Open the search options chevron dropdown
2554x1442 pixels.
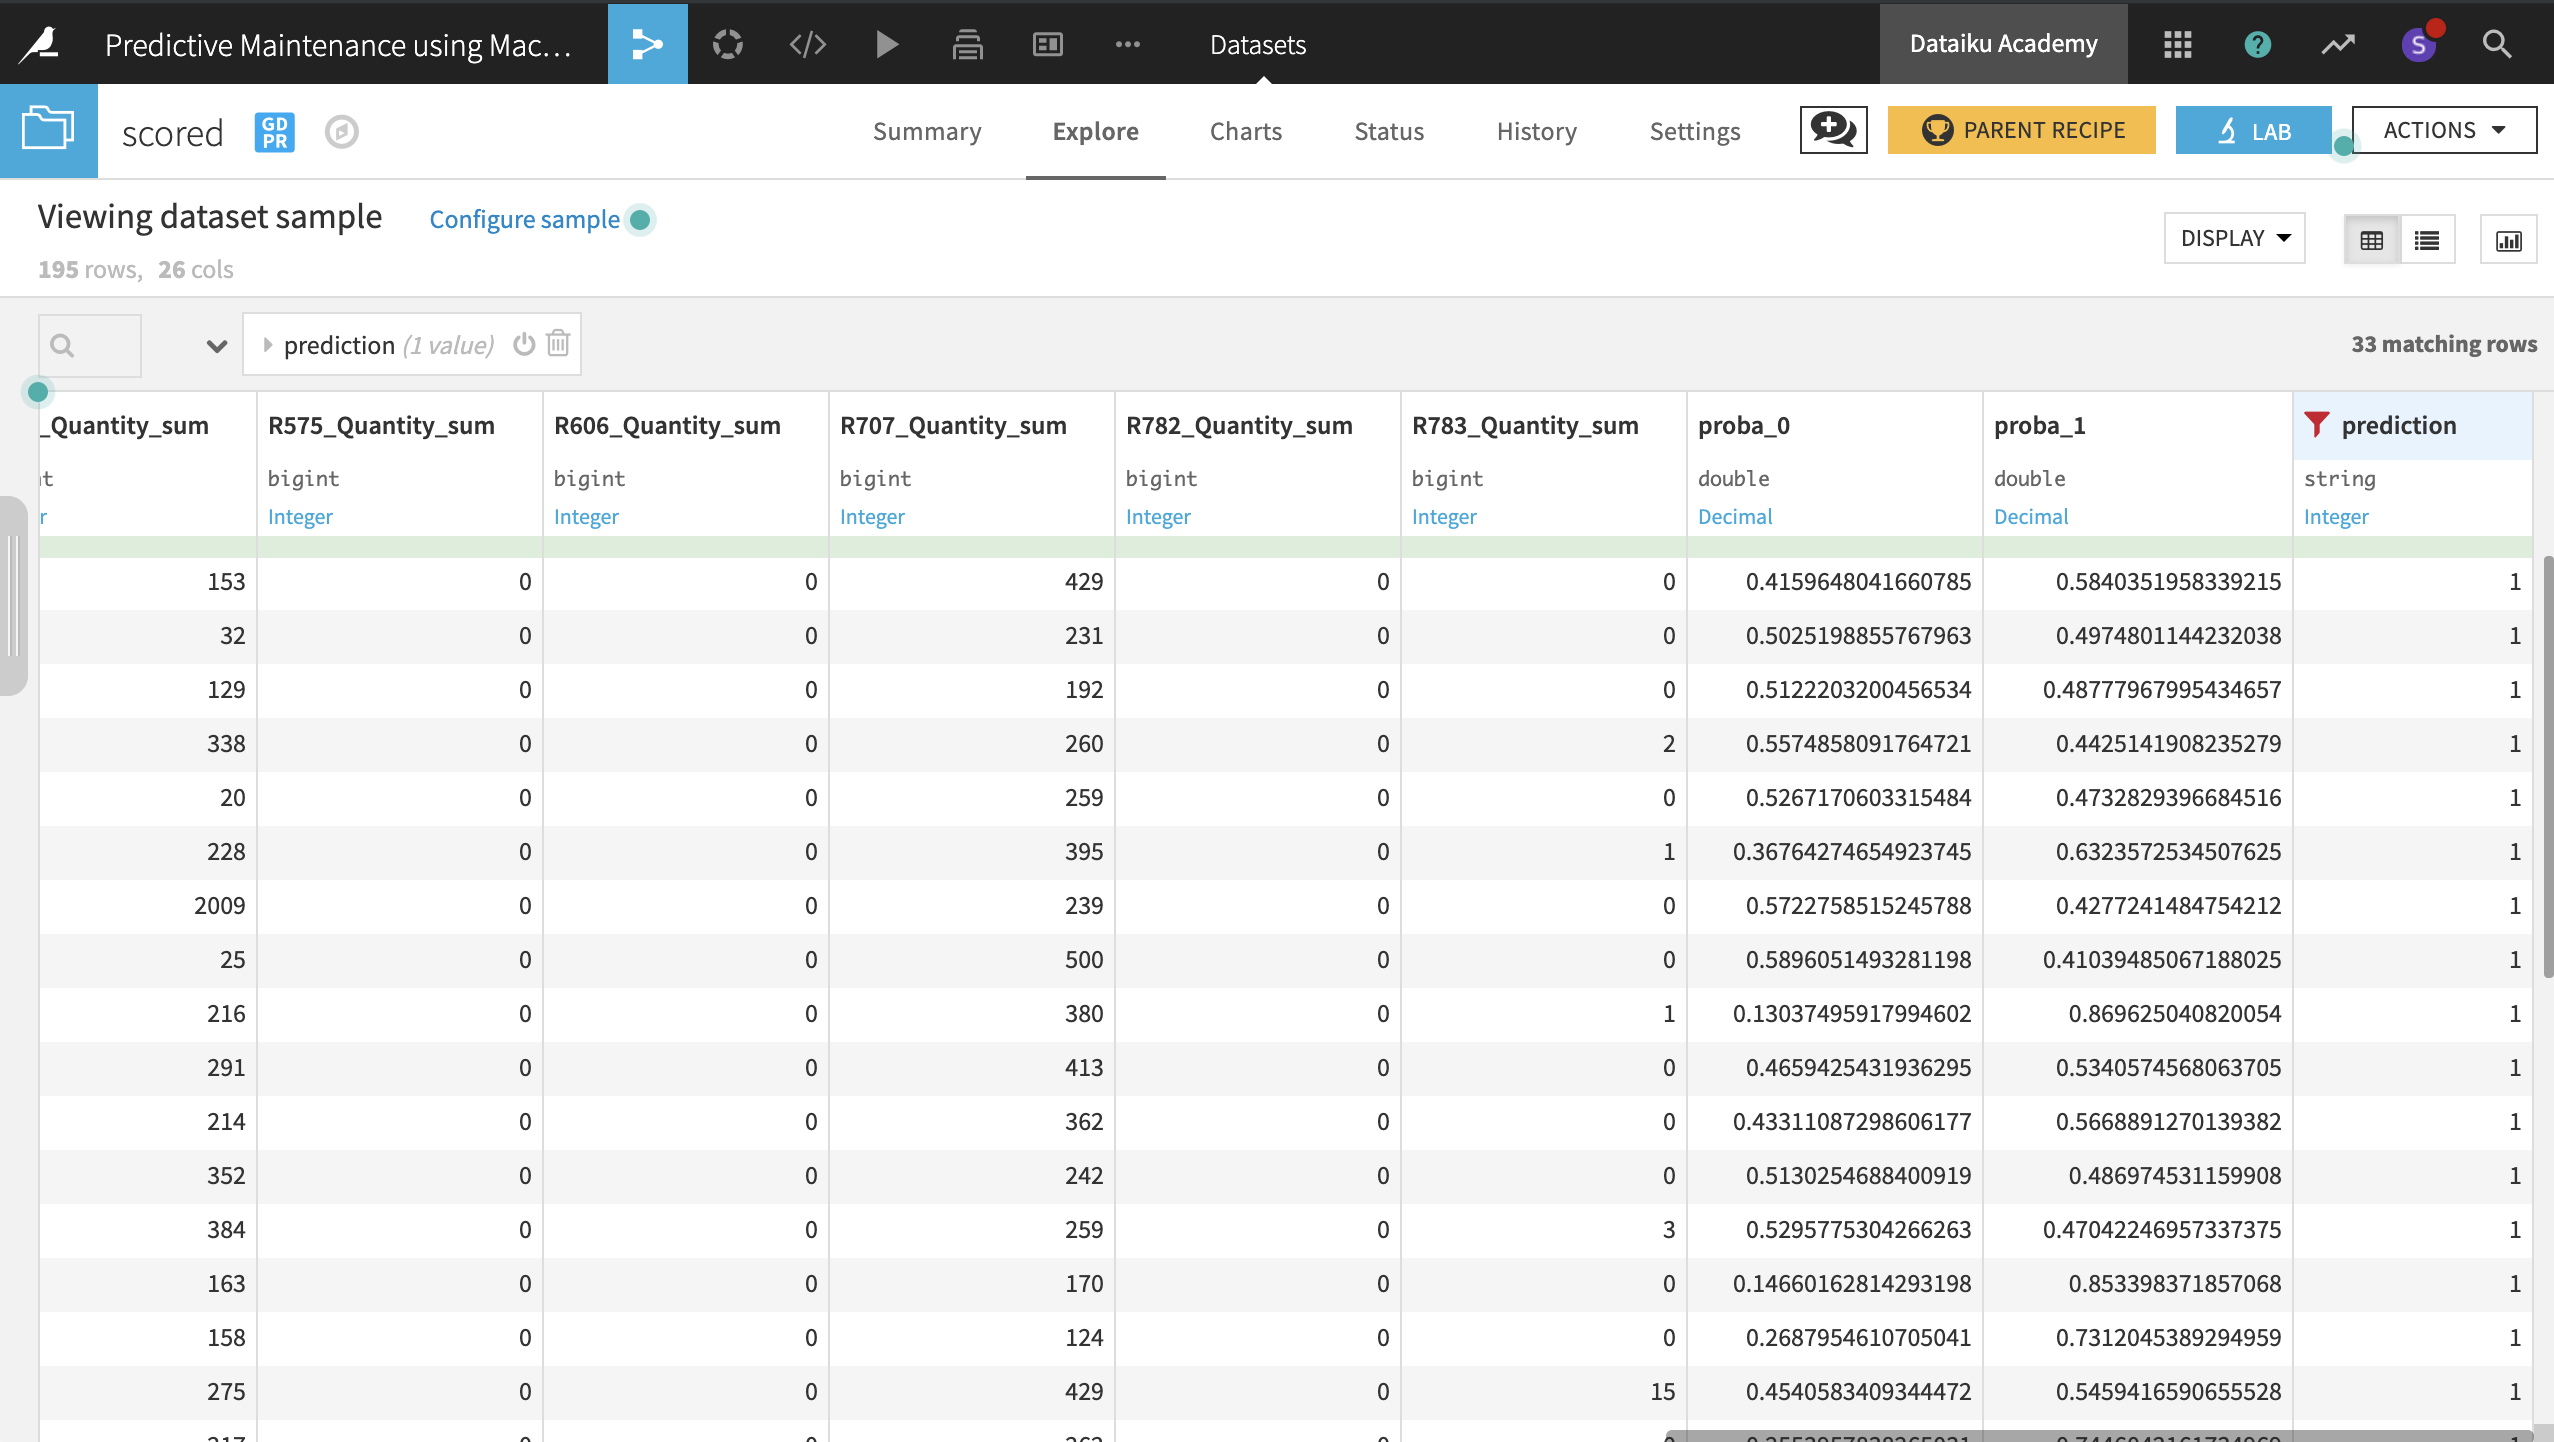pyautogui.click(x=216, y=346)
